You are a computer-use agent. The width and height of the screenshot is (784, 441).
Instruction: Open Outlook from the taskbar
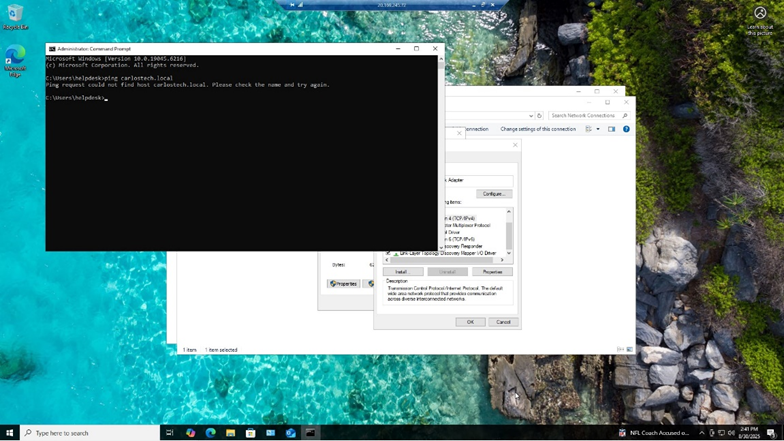tap(290, 433)
